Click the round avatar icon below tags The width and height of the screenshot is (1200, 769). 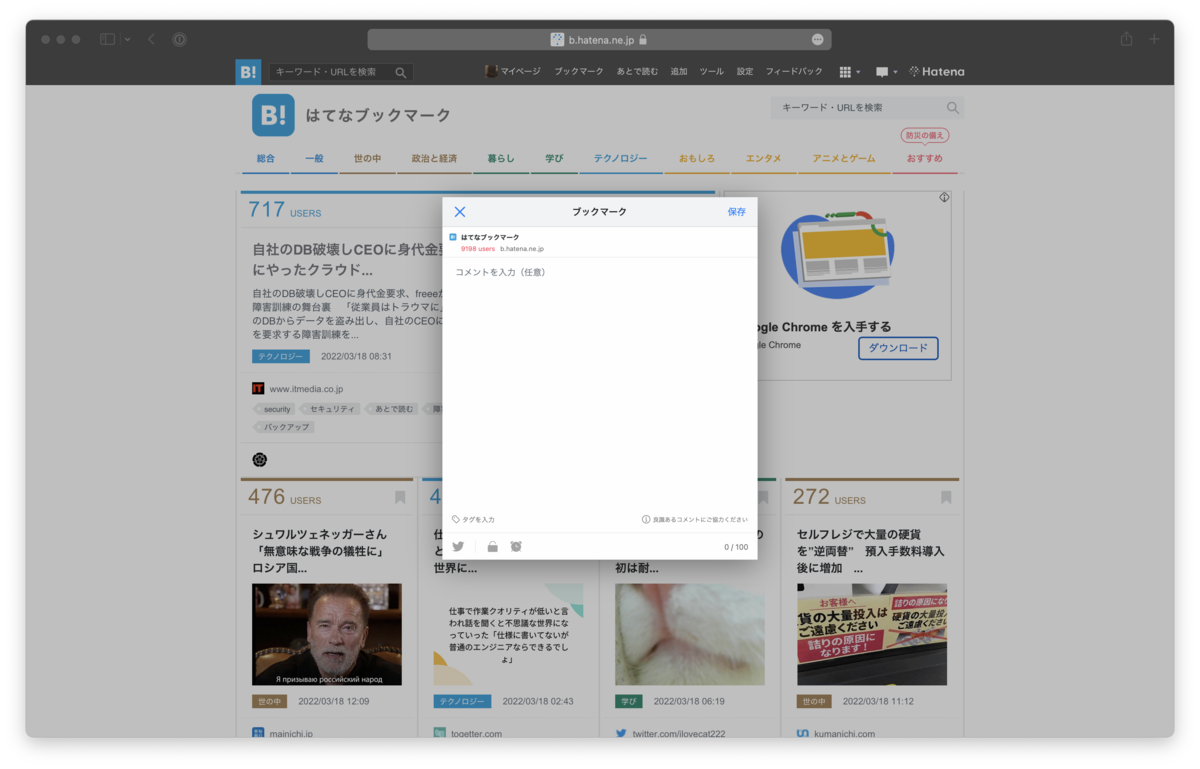tap(260, 460)
